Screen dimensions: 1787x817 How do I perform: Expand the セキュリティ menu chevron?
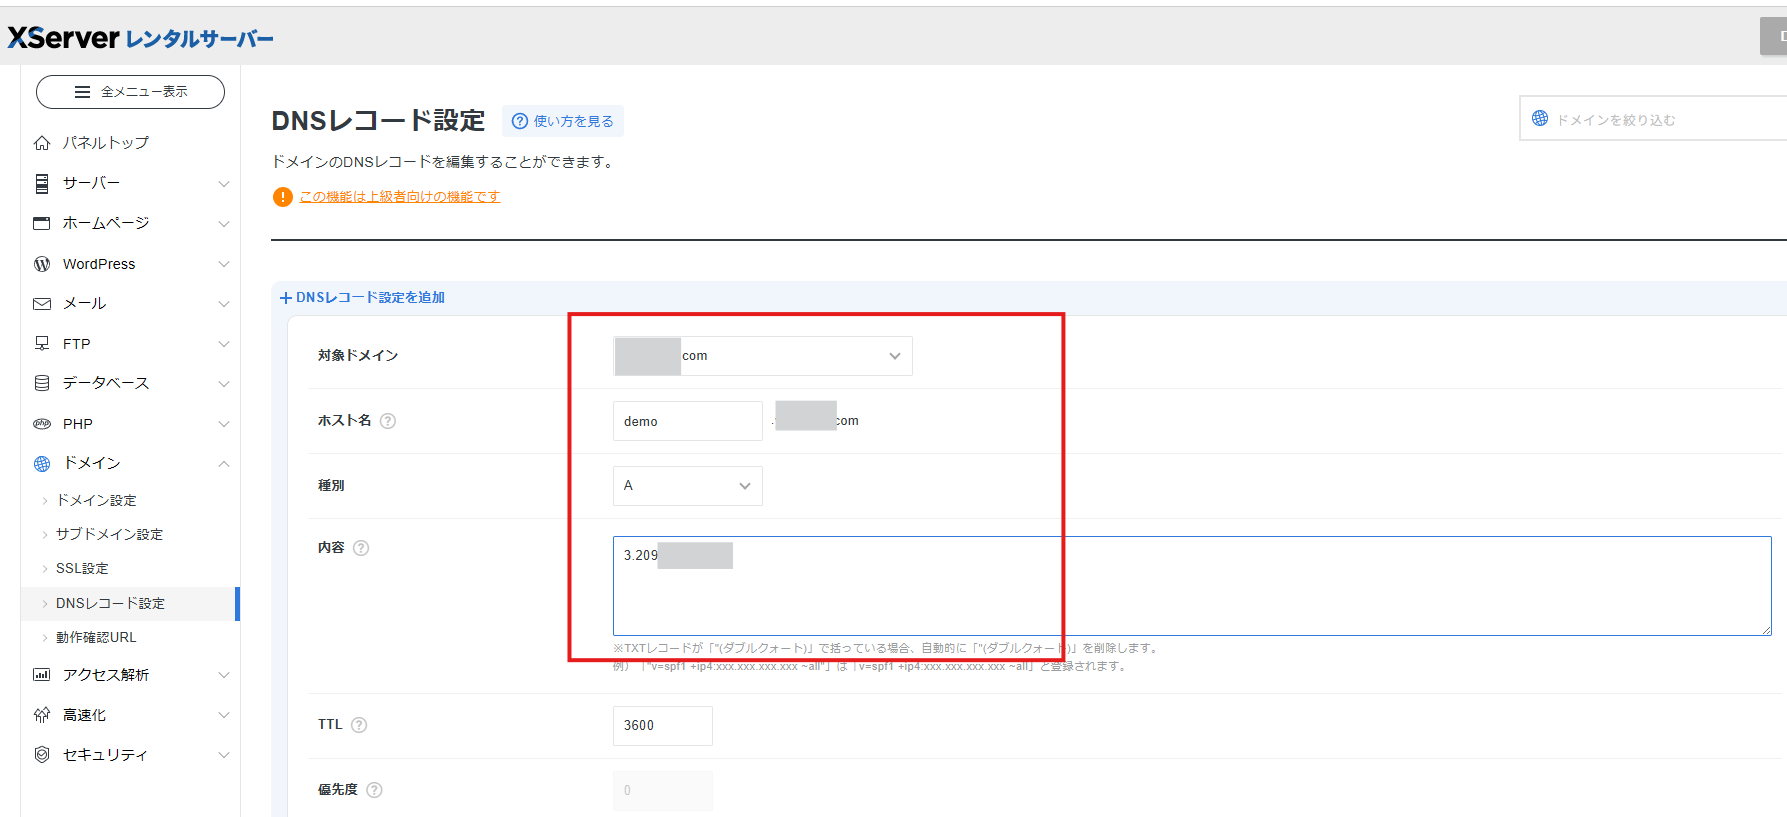tap(224, 755)
